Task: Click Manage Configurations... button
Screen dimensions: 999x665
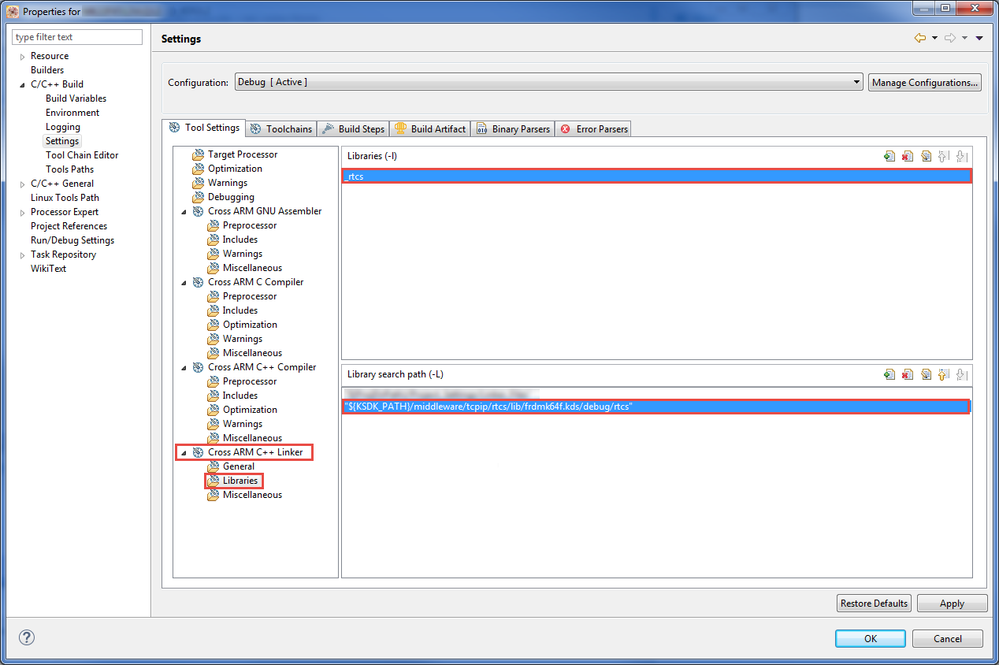Action: [924, 82]
